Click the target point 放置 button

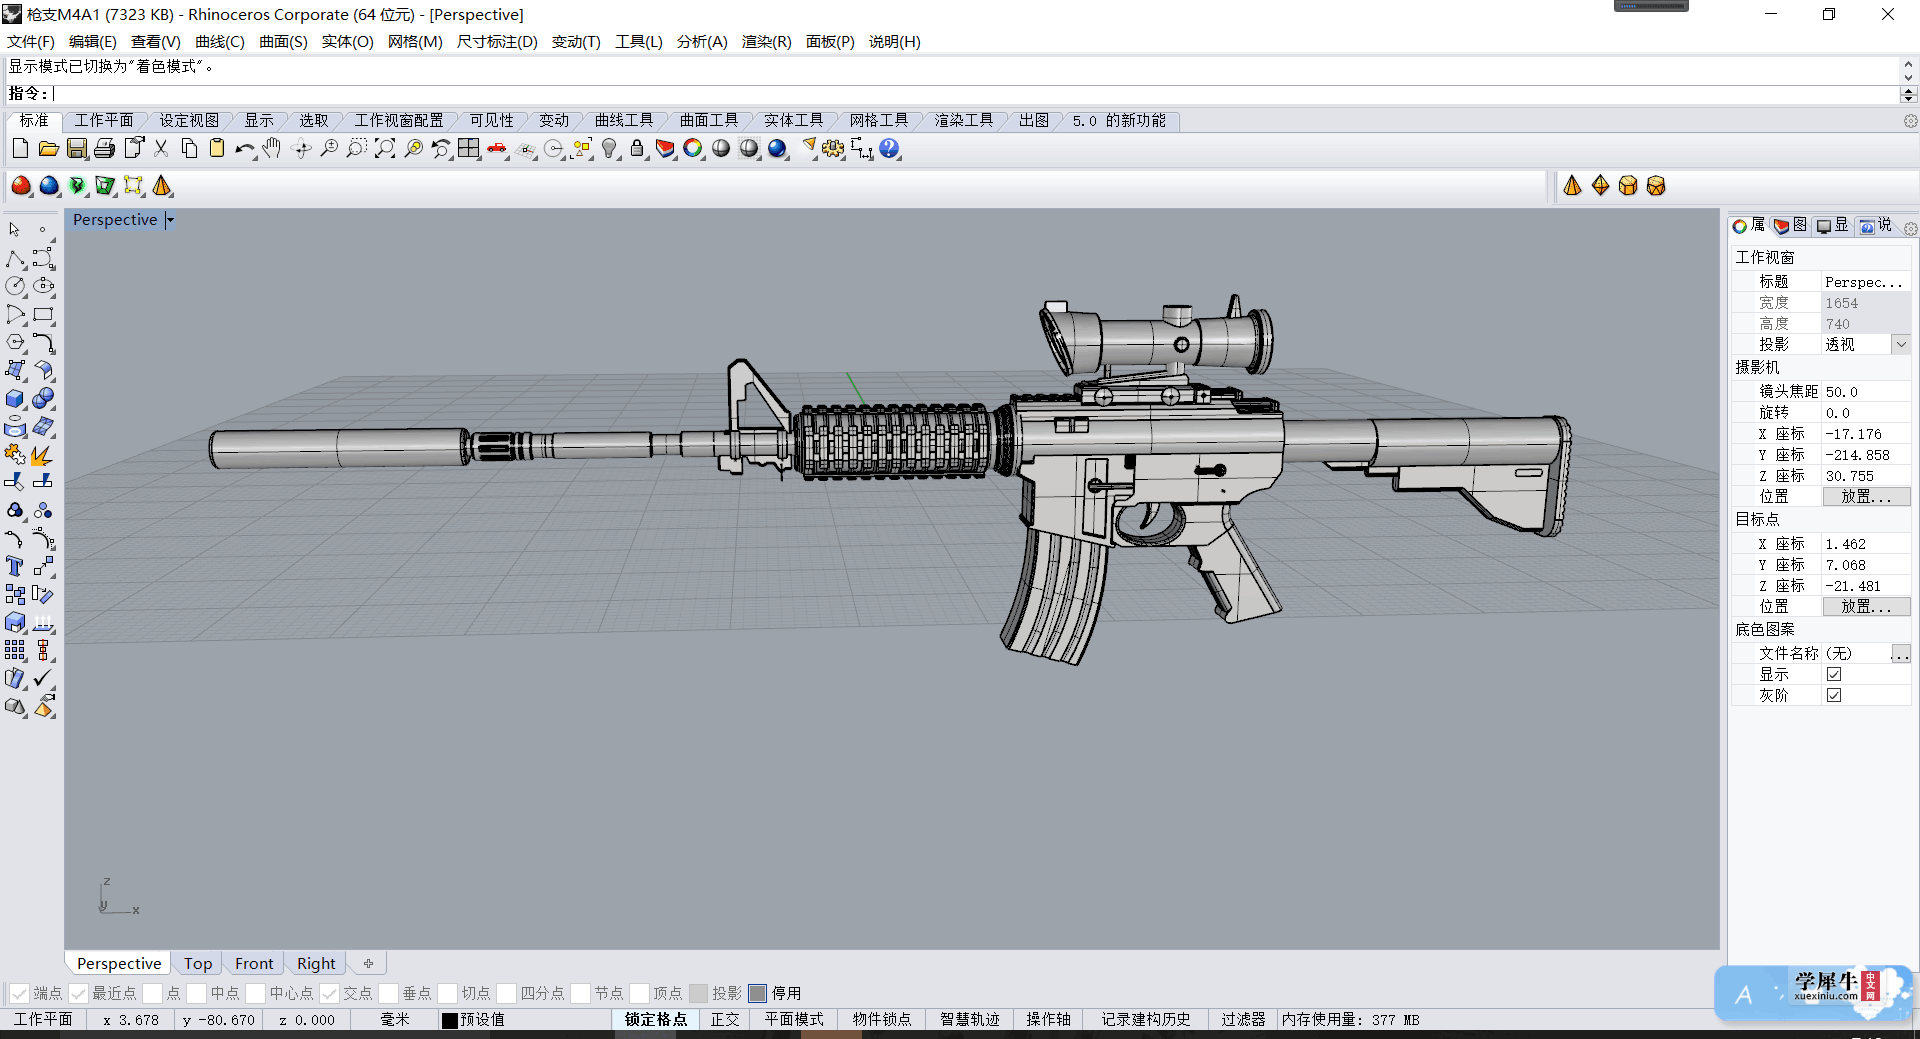point(1866,607)
